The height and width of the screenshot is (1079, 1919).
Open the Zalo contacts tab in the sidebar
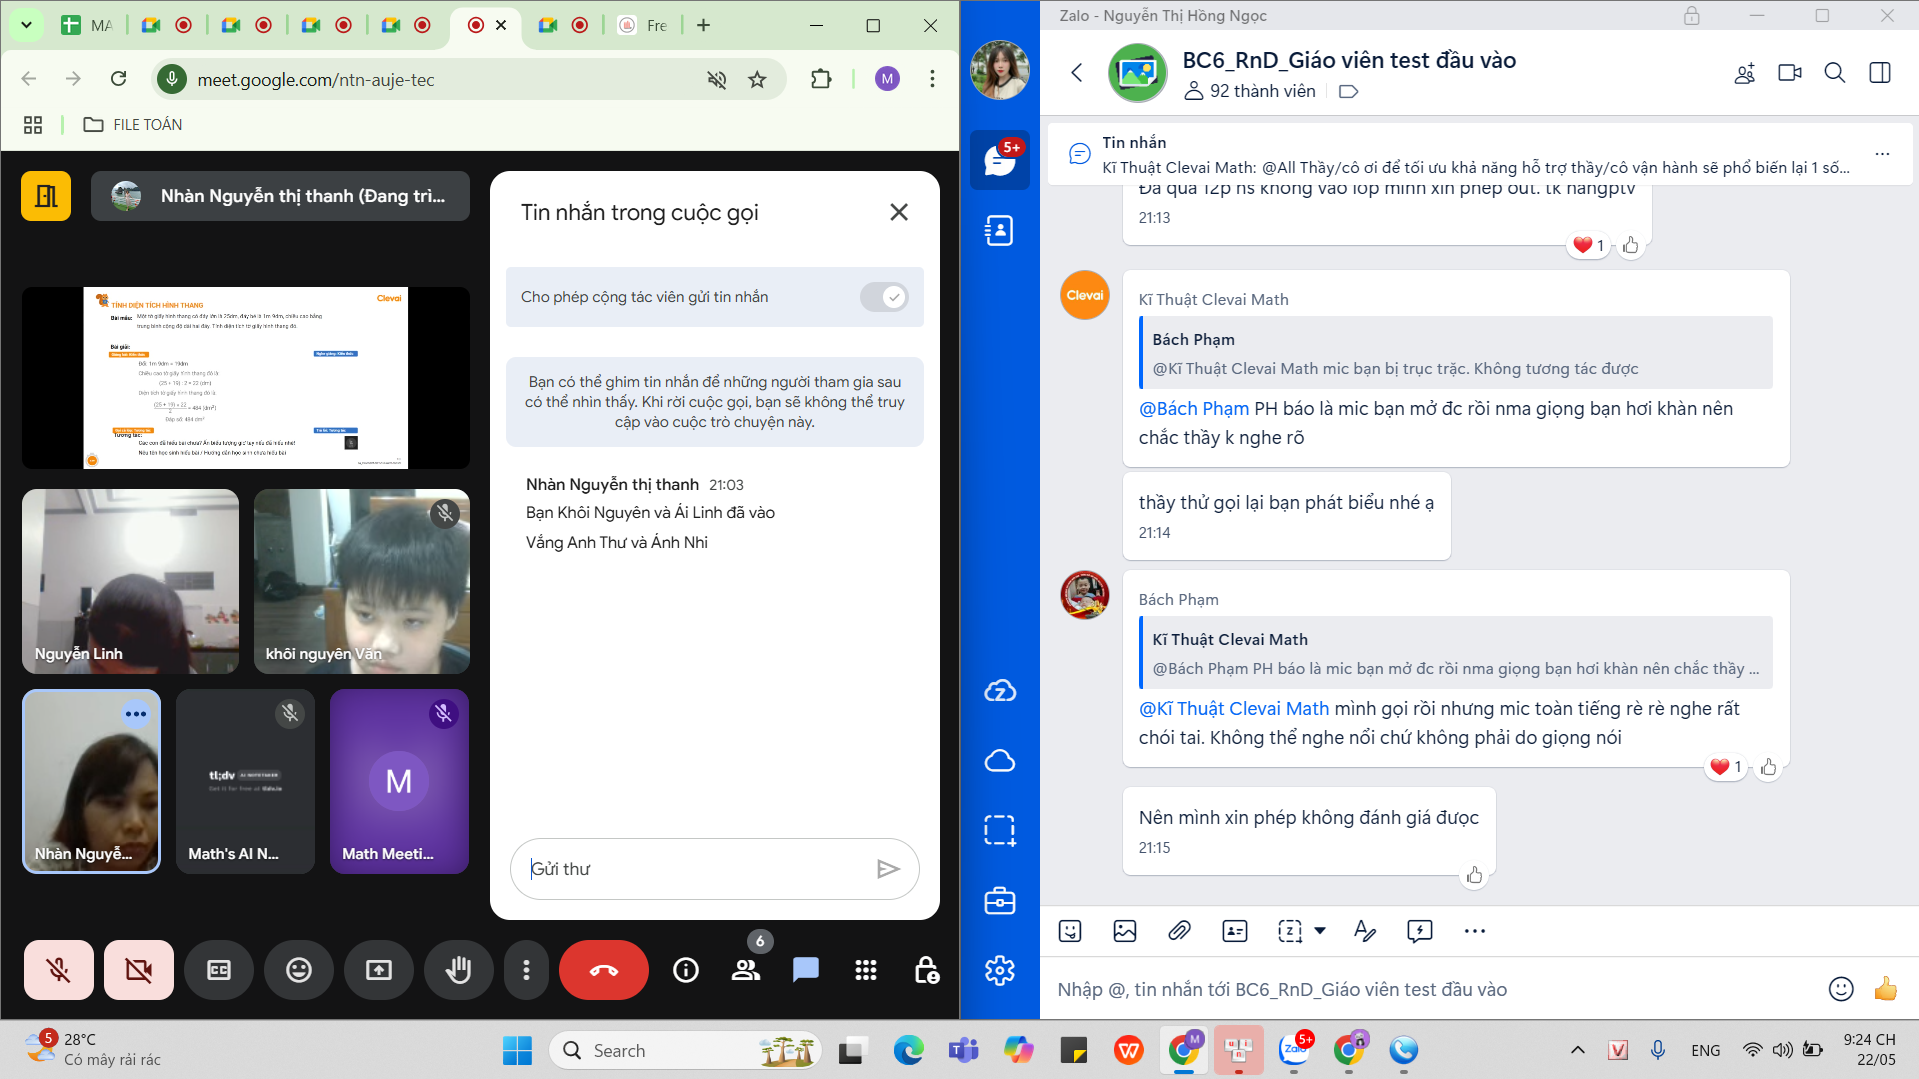pos(1000,231)
